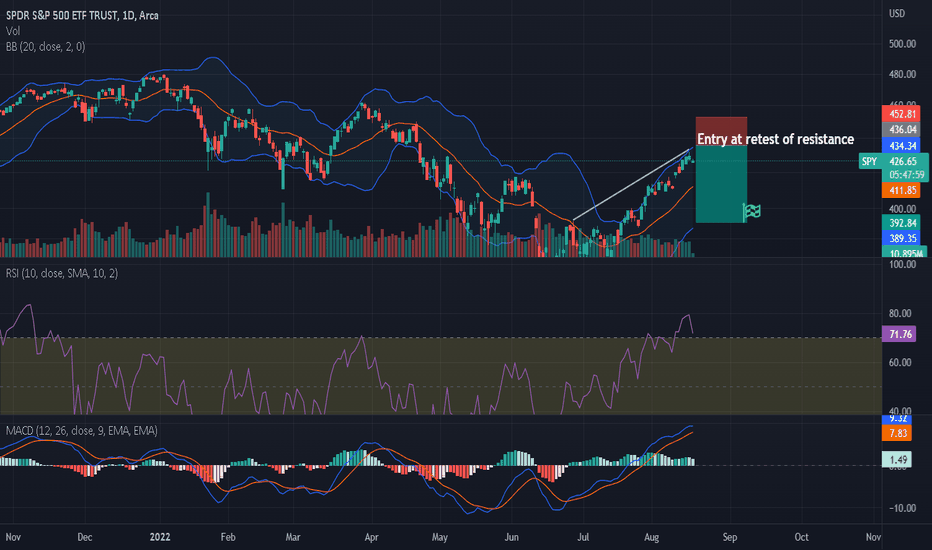This screenshot has height=550, width=932.
Task: Click the Sep label on time axis
Action: click(729, 538)
